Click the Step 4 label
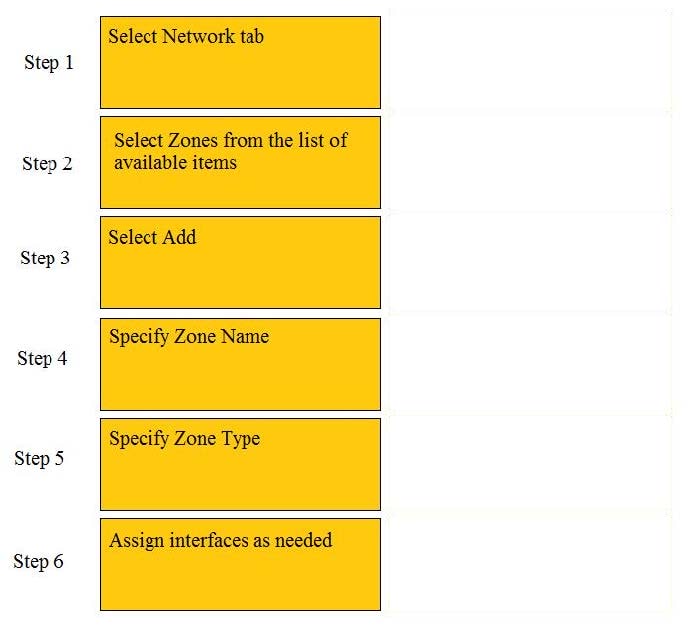 point(42,359)
